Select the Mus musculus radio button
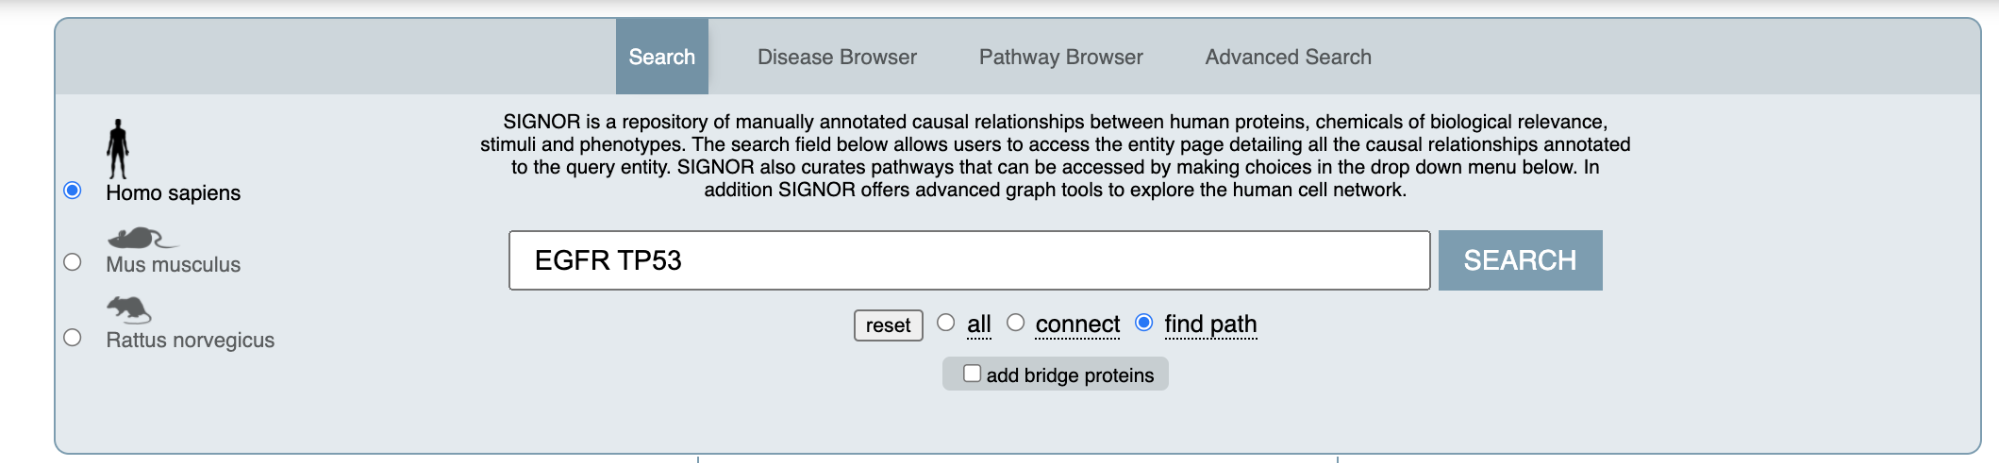 pos(72,262)
